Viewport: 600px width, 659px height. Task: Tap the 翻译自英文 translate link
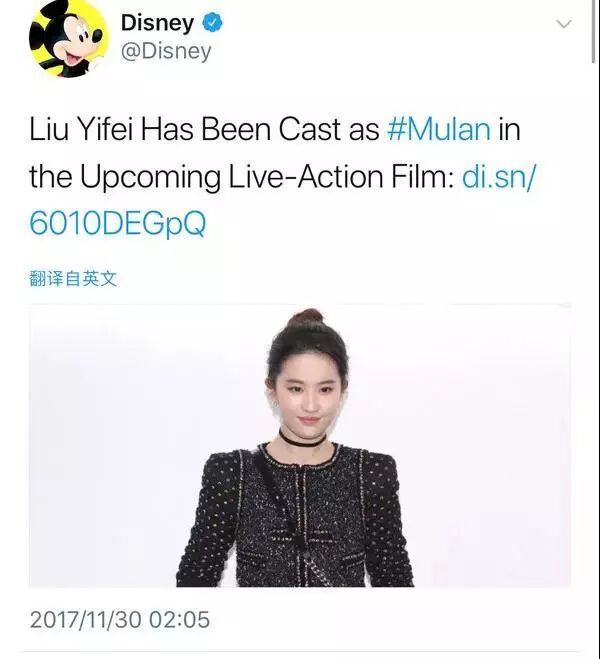tap(73, 279)
